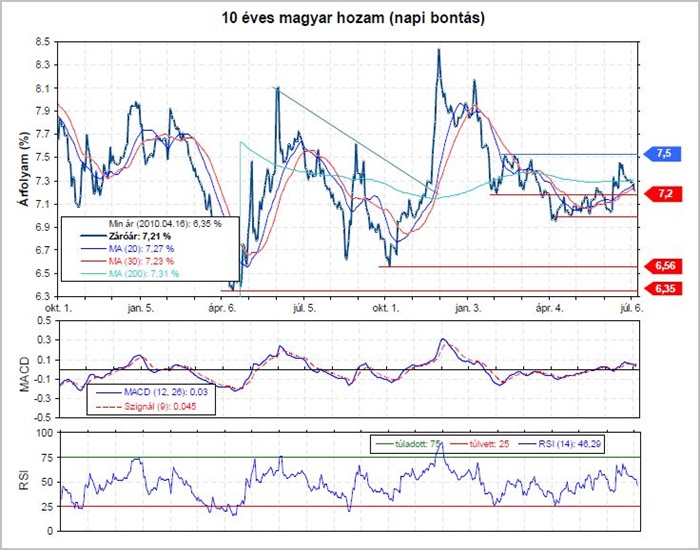Select the túlvett: 25 legend label
700x550 pixels.
[485, 441]
